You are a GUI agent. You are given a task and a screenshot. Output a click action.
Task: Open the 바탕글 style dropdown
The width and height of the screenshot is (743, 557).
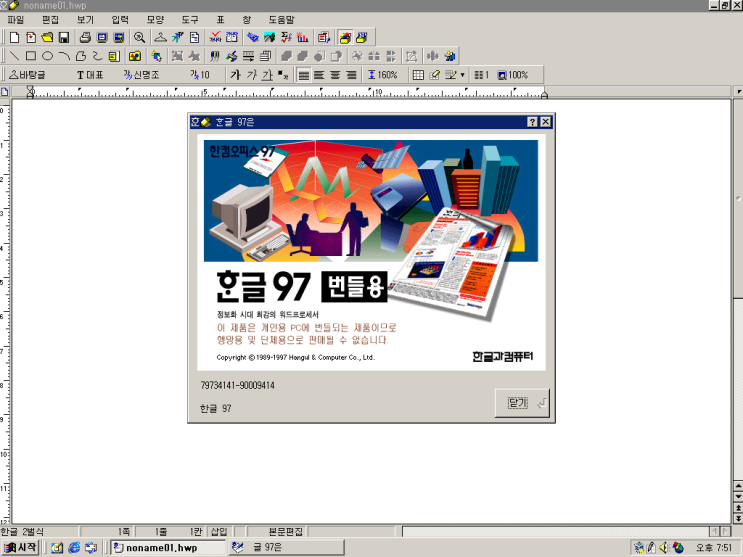coord(27,75)
